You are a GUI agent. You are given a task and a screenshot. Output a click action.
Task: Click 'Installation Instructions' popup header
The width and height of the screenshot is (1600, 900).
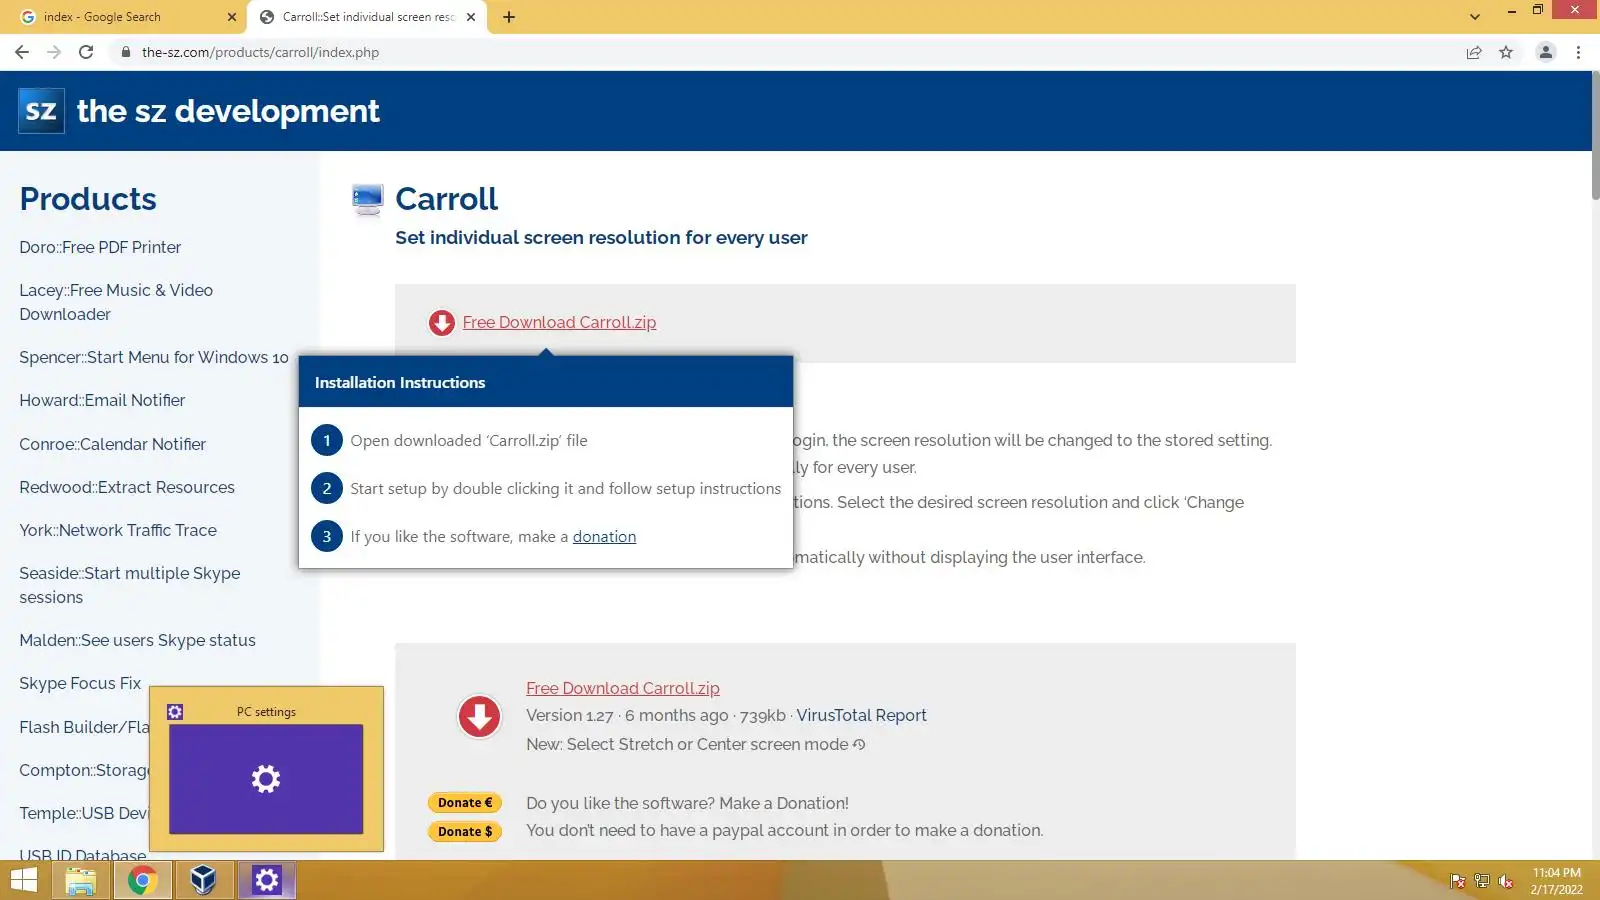(x=546, y=382)
